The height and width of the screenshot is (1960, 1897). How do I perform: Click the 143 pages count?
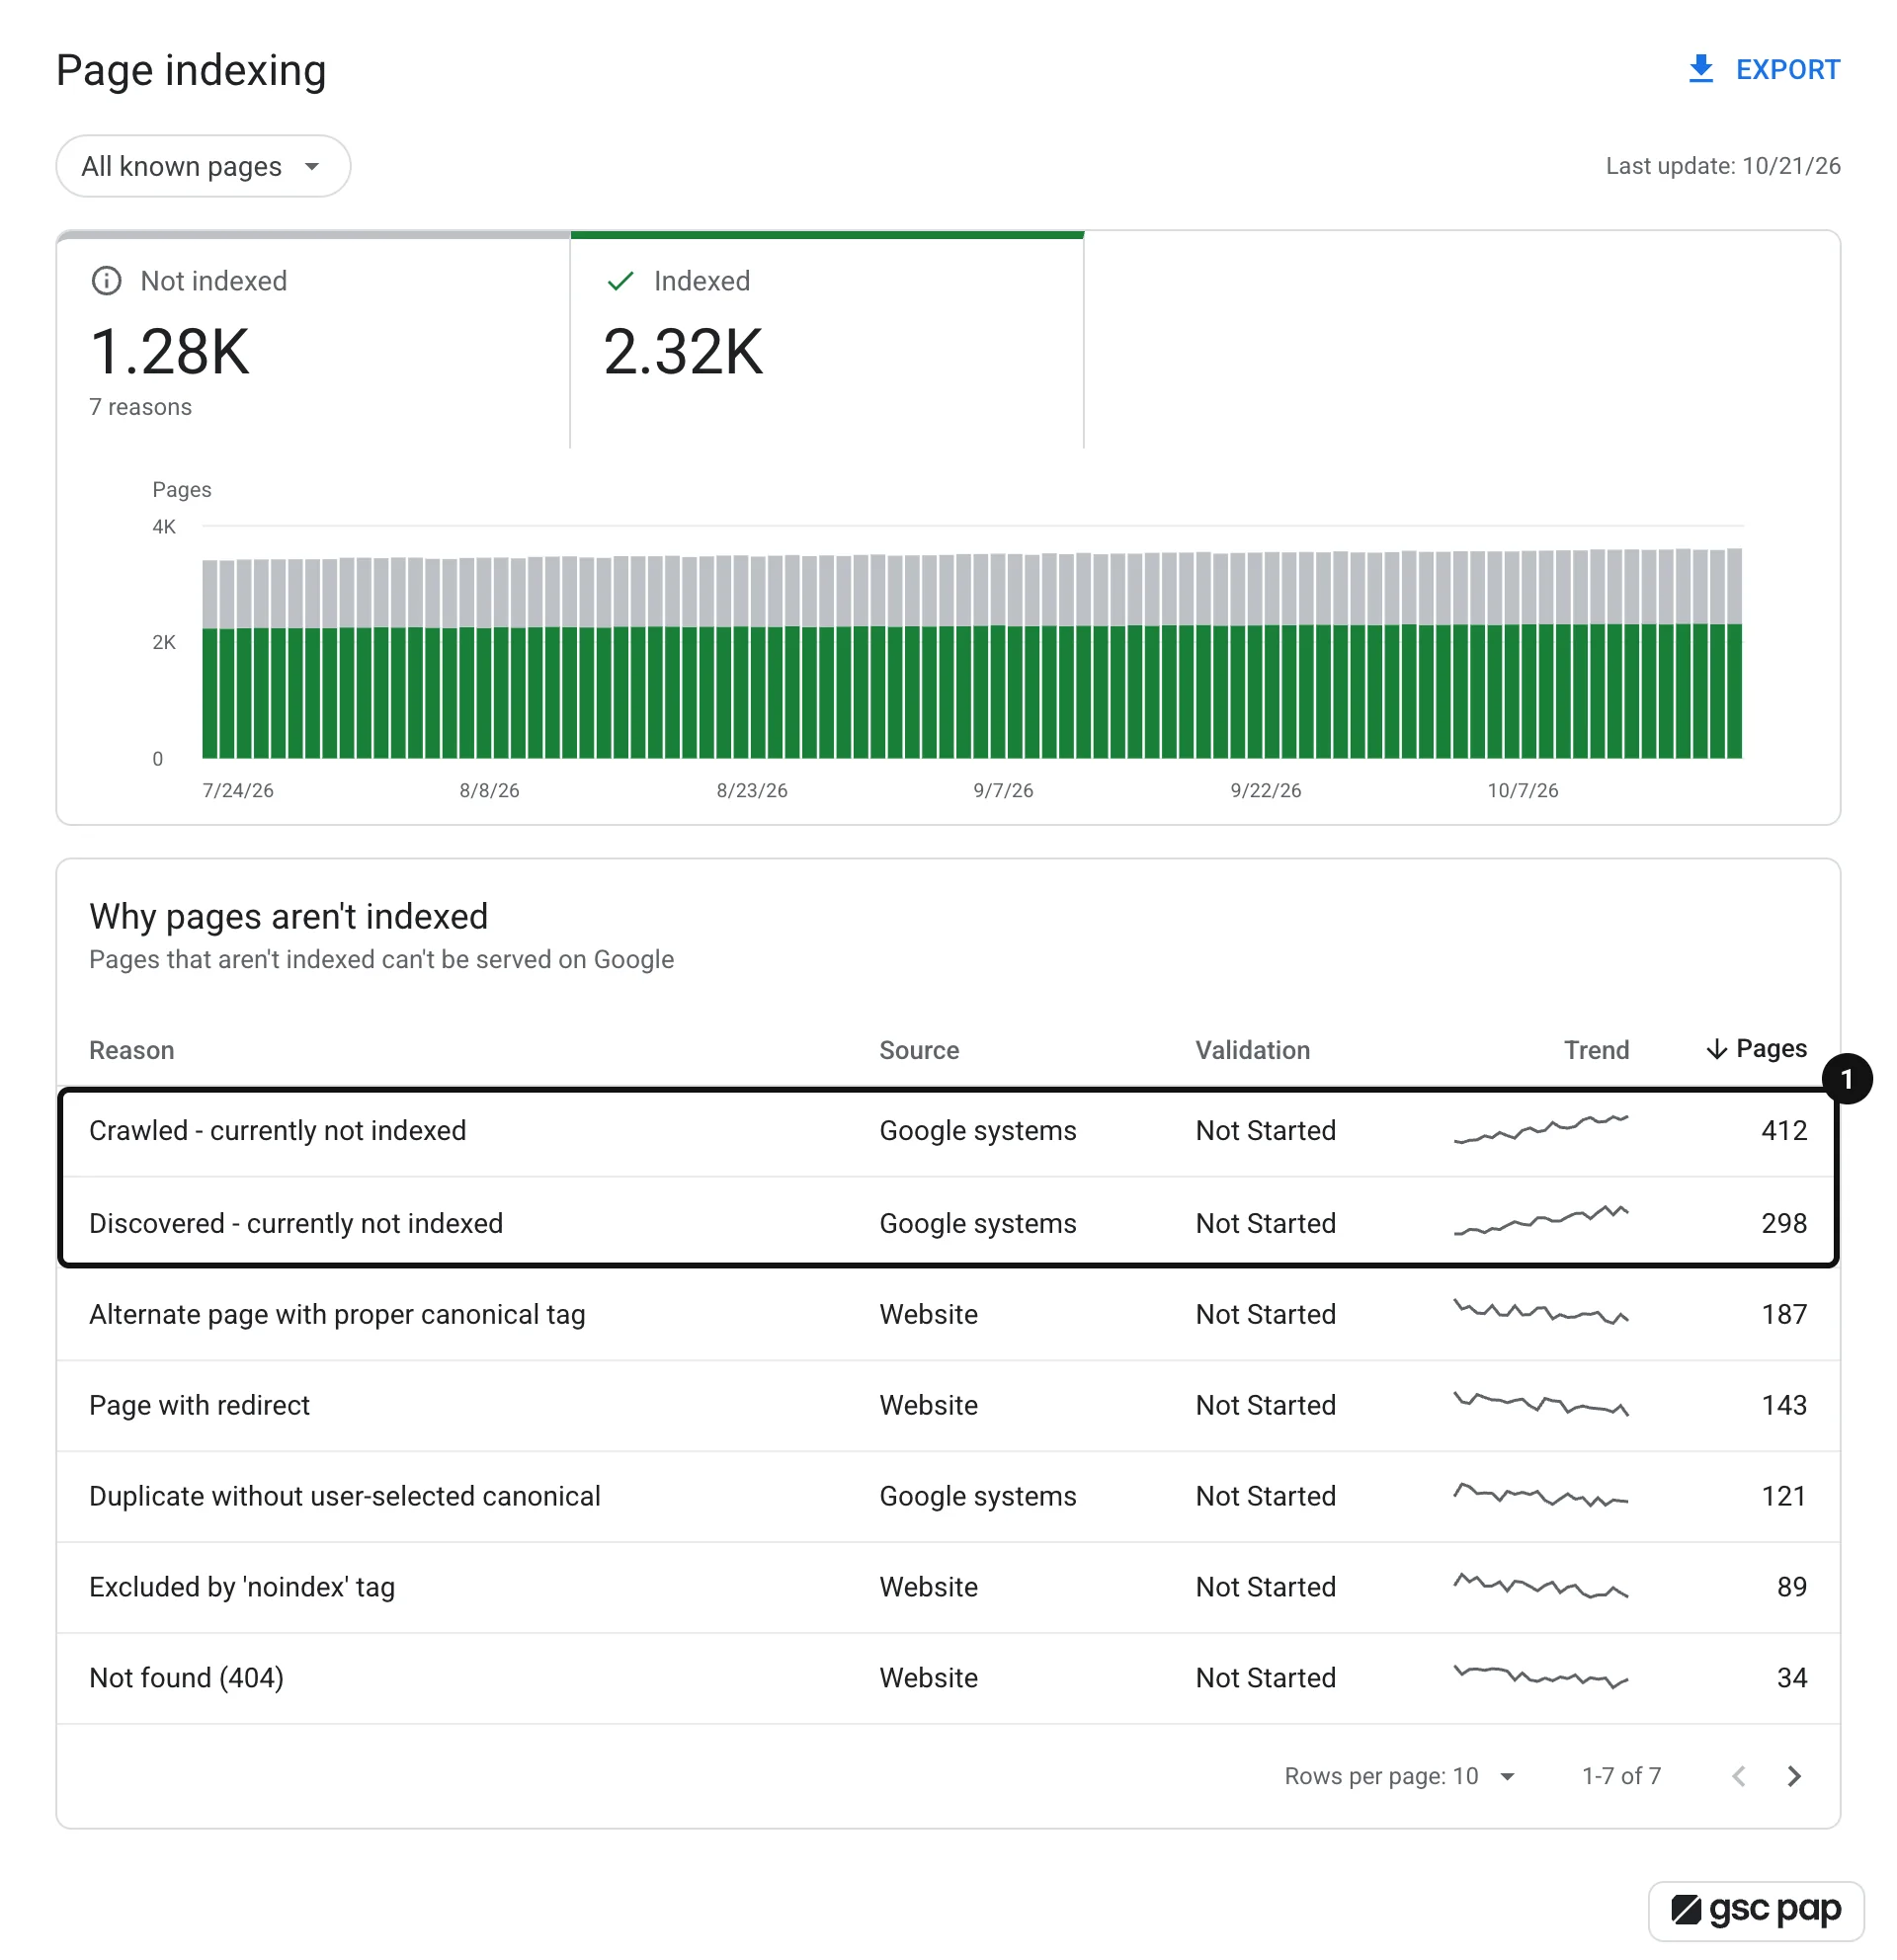coord(1783,1405)
